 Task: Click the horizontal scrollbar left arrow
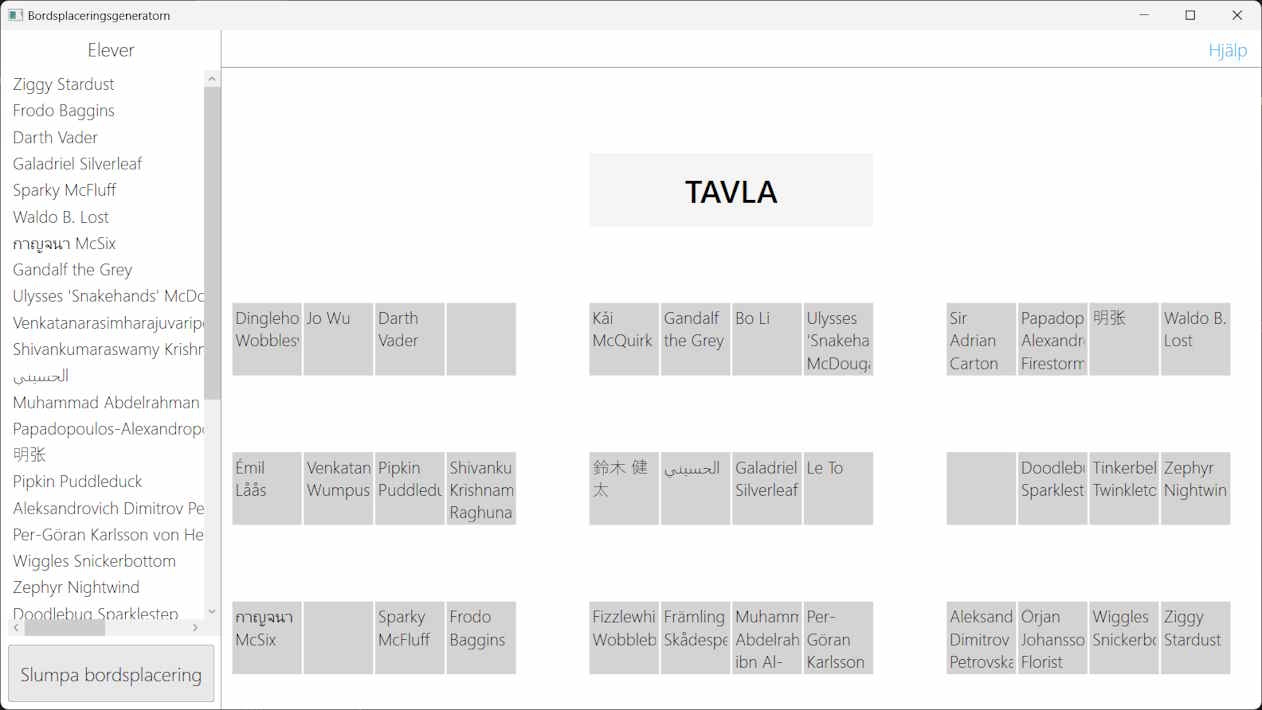16,628
